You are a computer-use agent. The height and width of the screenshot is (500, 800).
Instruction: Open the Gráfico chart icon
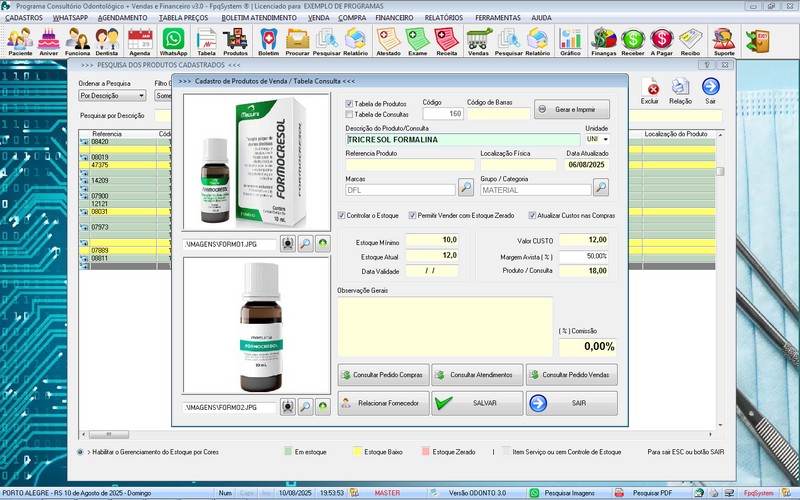(x=571, y=41)
